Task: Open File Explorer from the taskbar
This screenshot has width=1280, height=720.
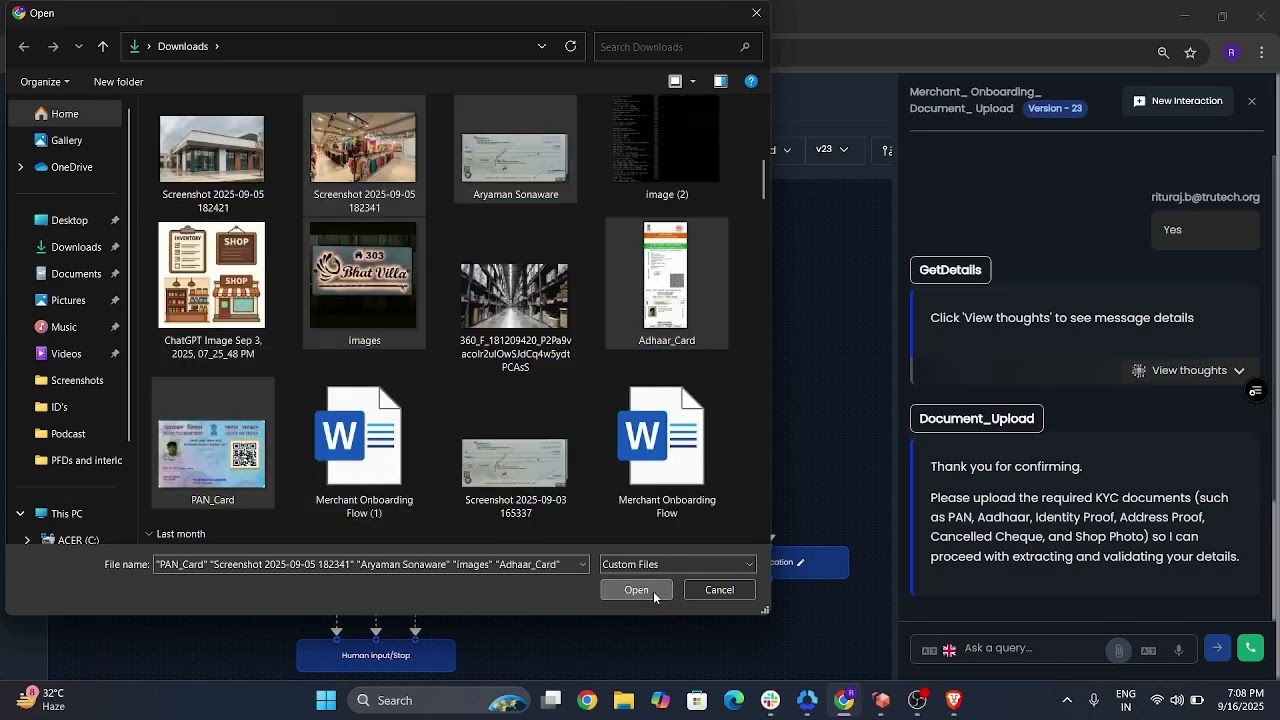Action: 624,700
